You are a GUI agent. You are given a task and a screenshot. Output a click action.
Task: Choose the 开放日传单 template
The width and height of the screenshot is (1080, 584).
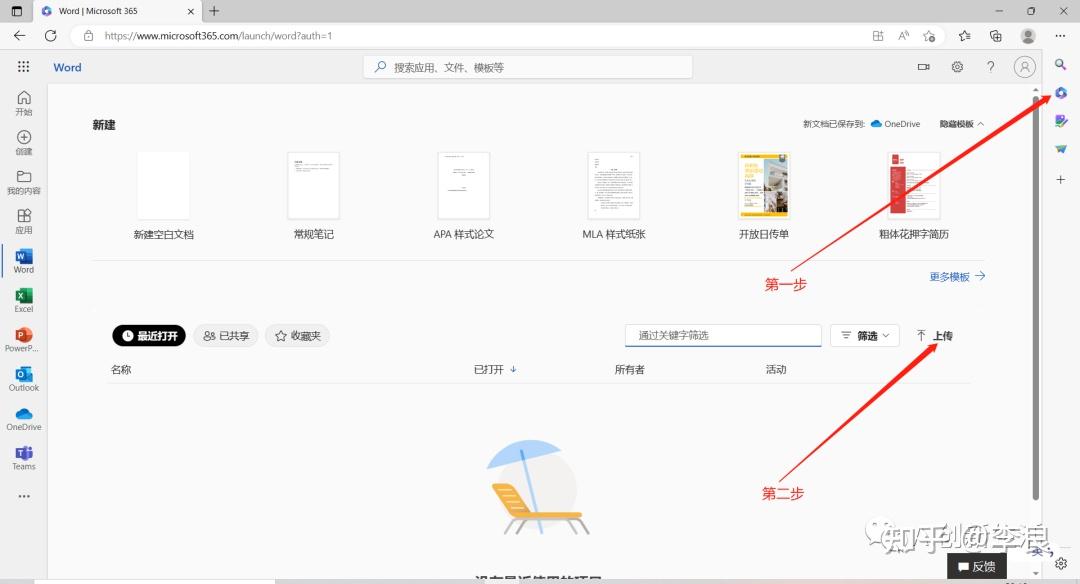coord(764,196)
